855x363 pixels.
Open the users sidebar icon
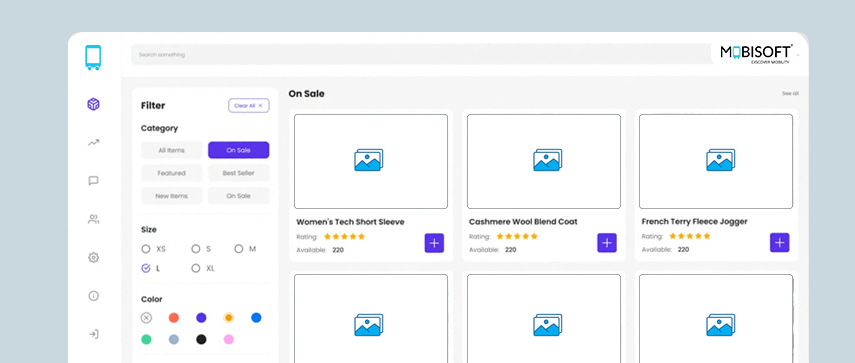point(93,219)
